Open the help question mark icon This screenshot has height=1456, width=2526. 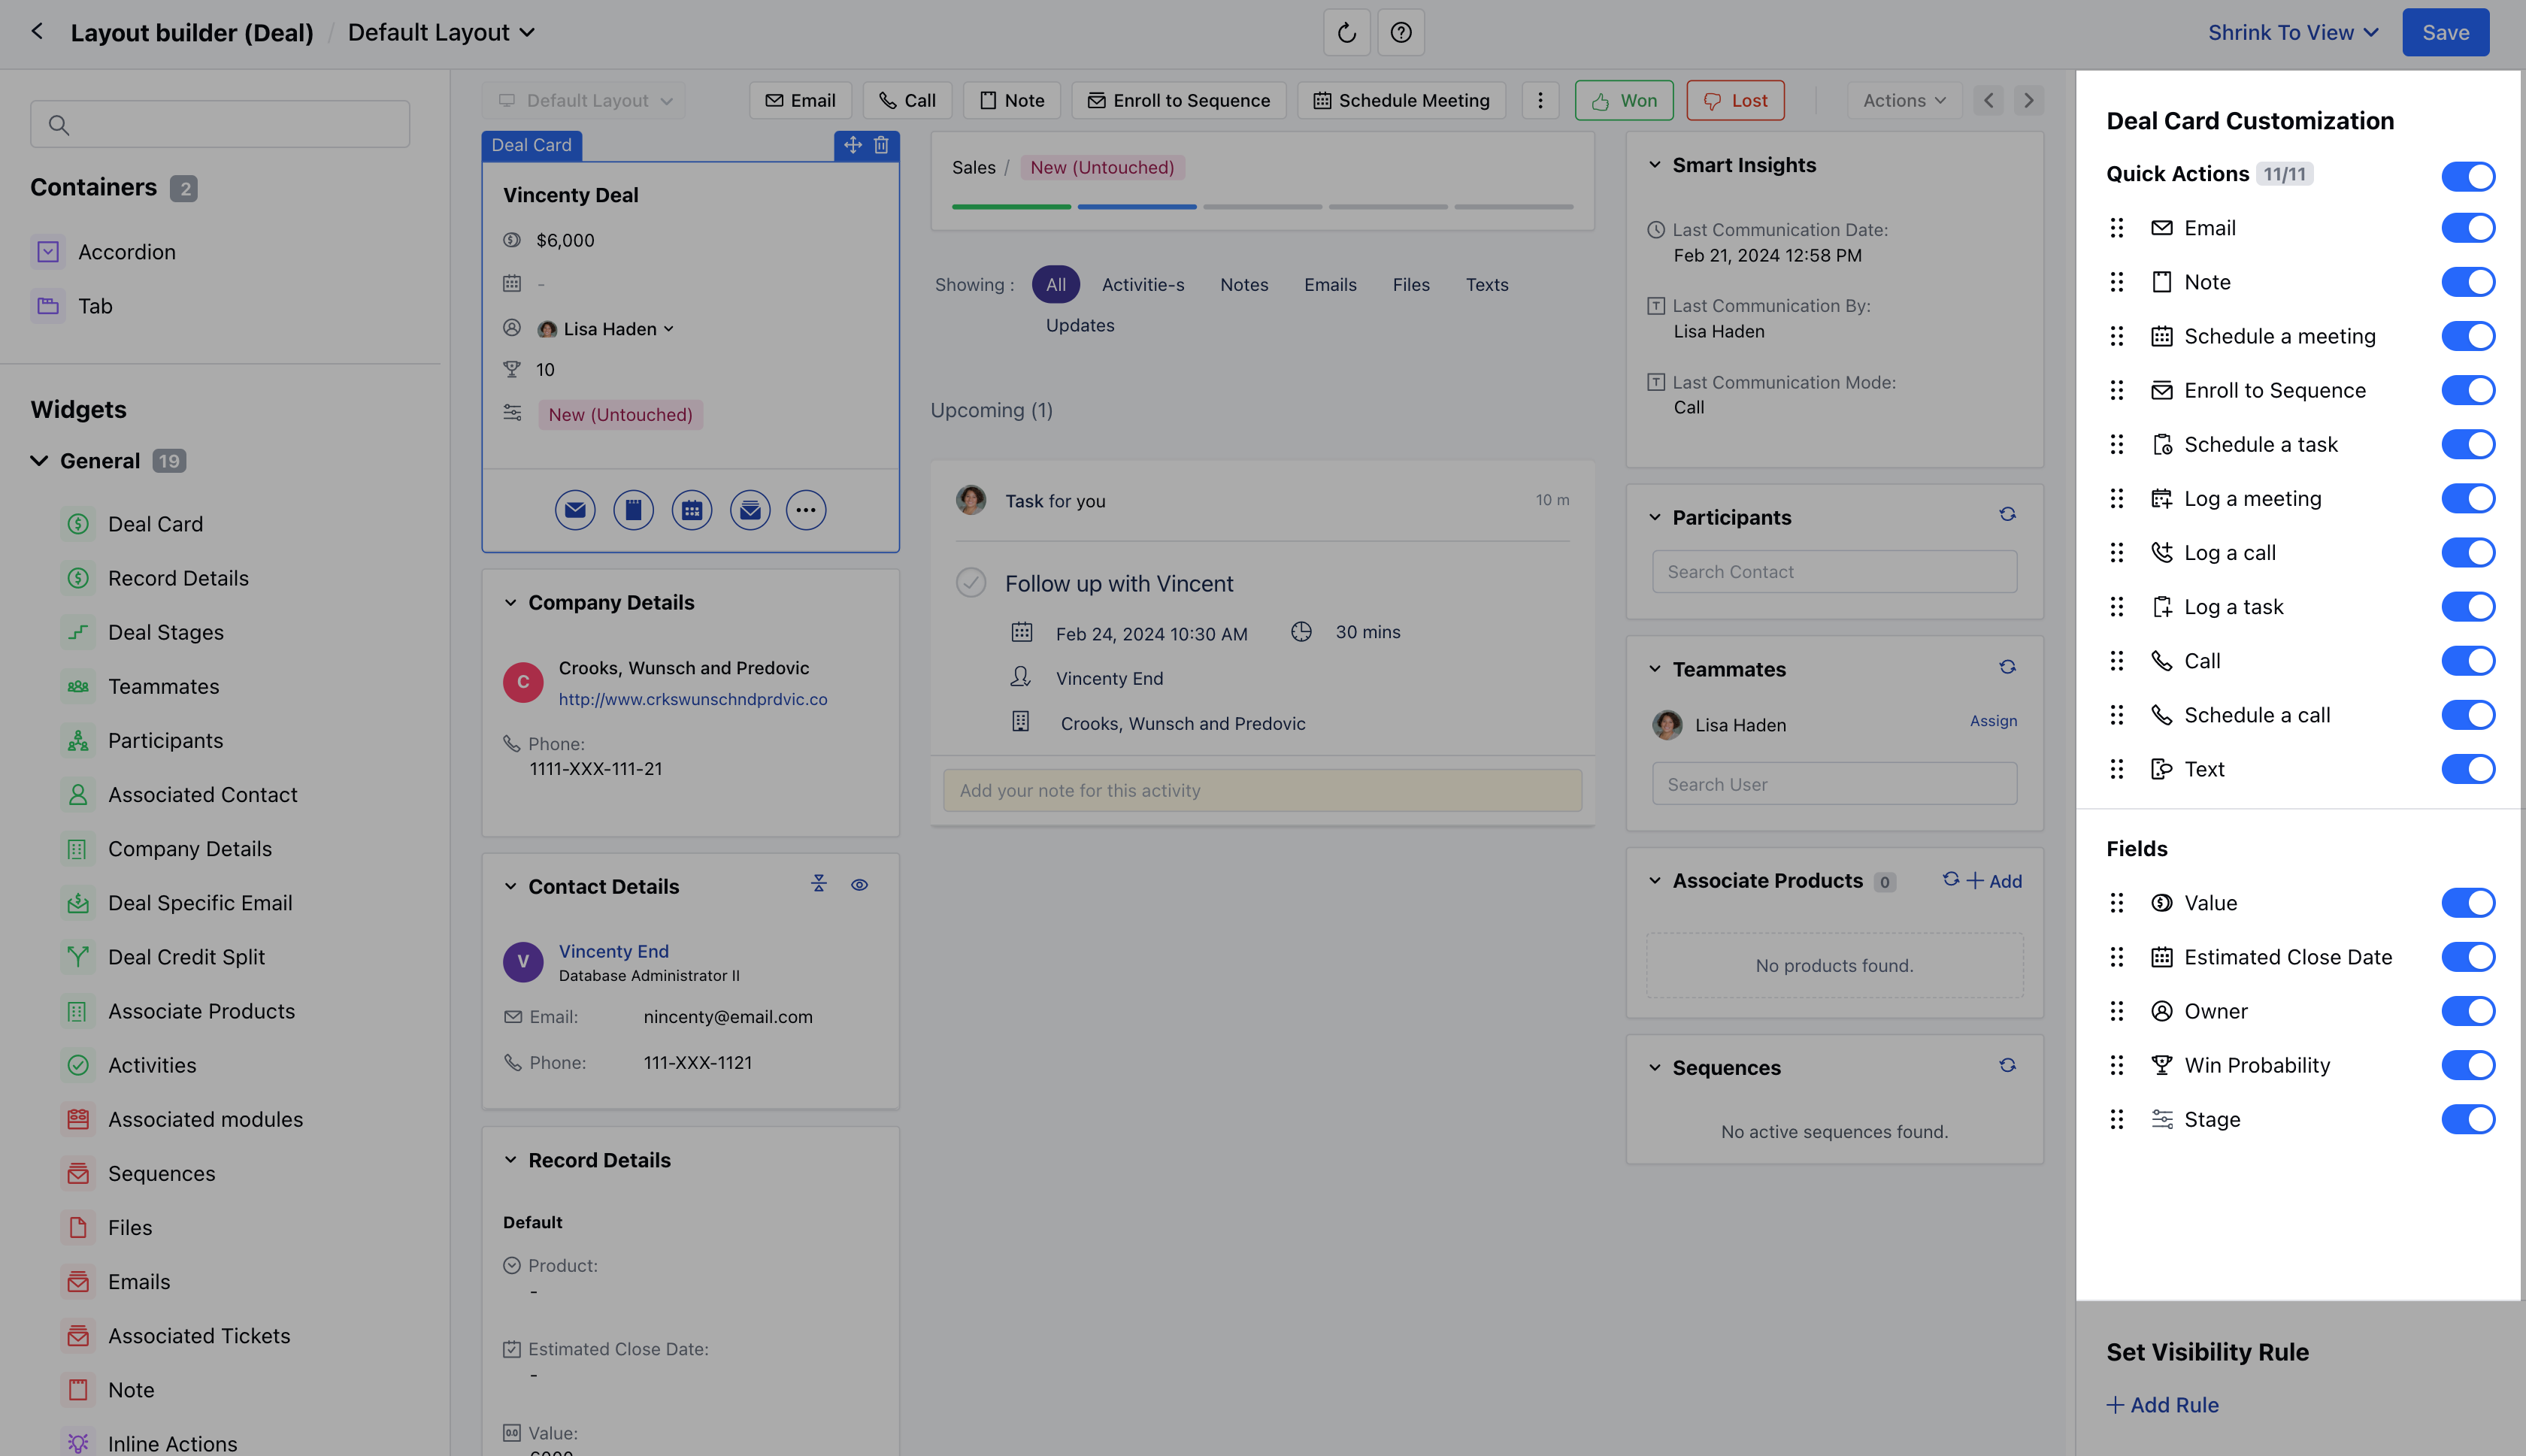[x=1401, y=32]
